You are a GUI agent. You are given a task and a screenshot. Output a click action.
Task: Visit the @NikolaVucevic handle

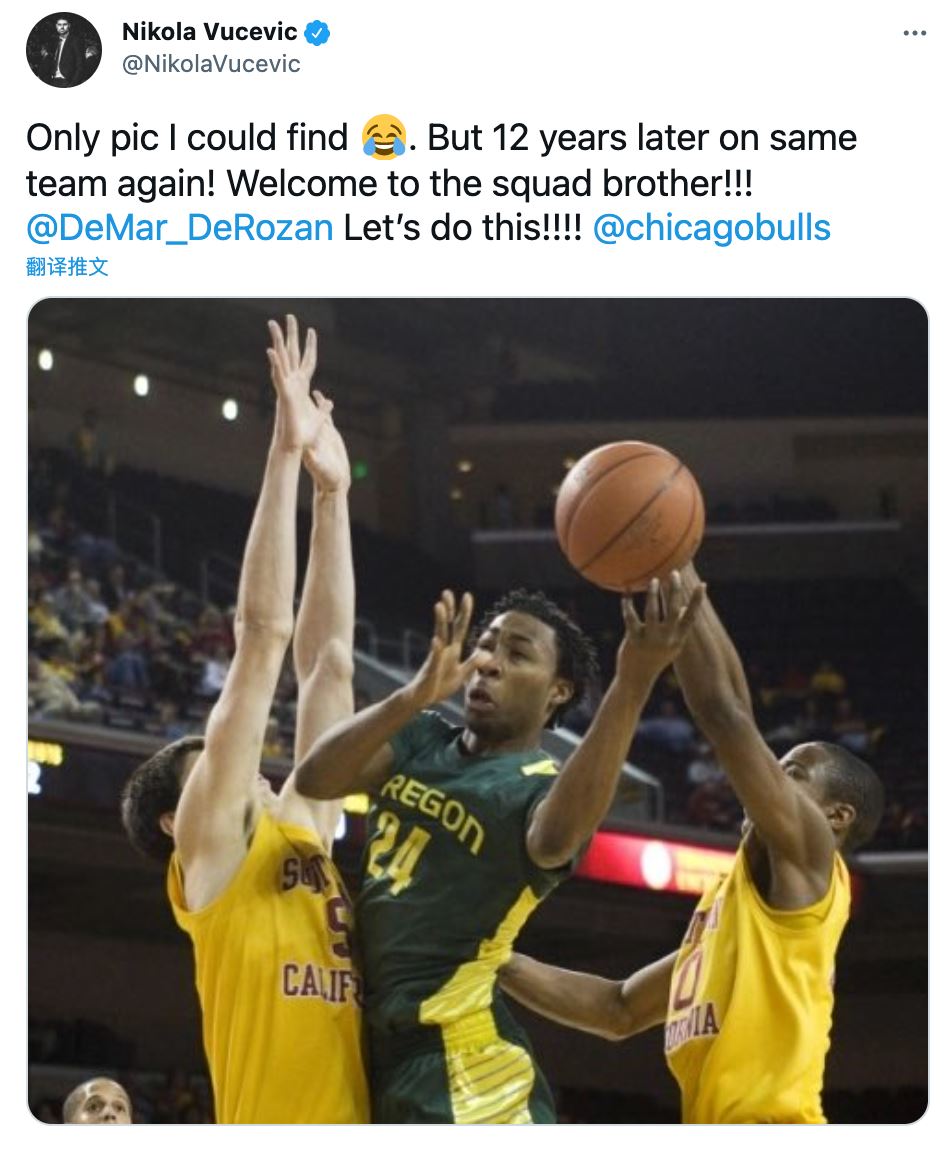click(x=211, y=64)
